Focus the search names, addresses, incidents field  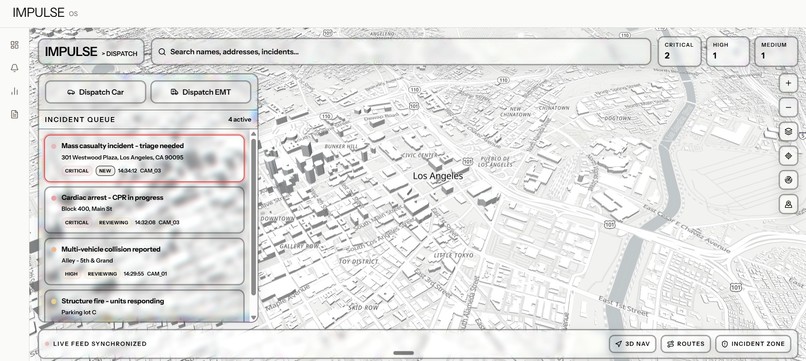tap(401, 51)
